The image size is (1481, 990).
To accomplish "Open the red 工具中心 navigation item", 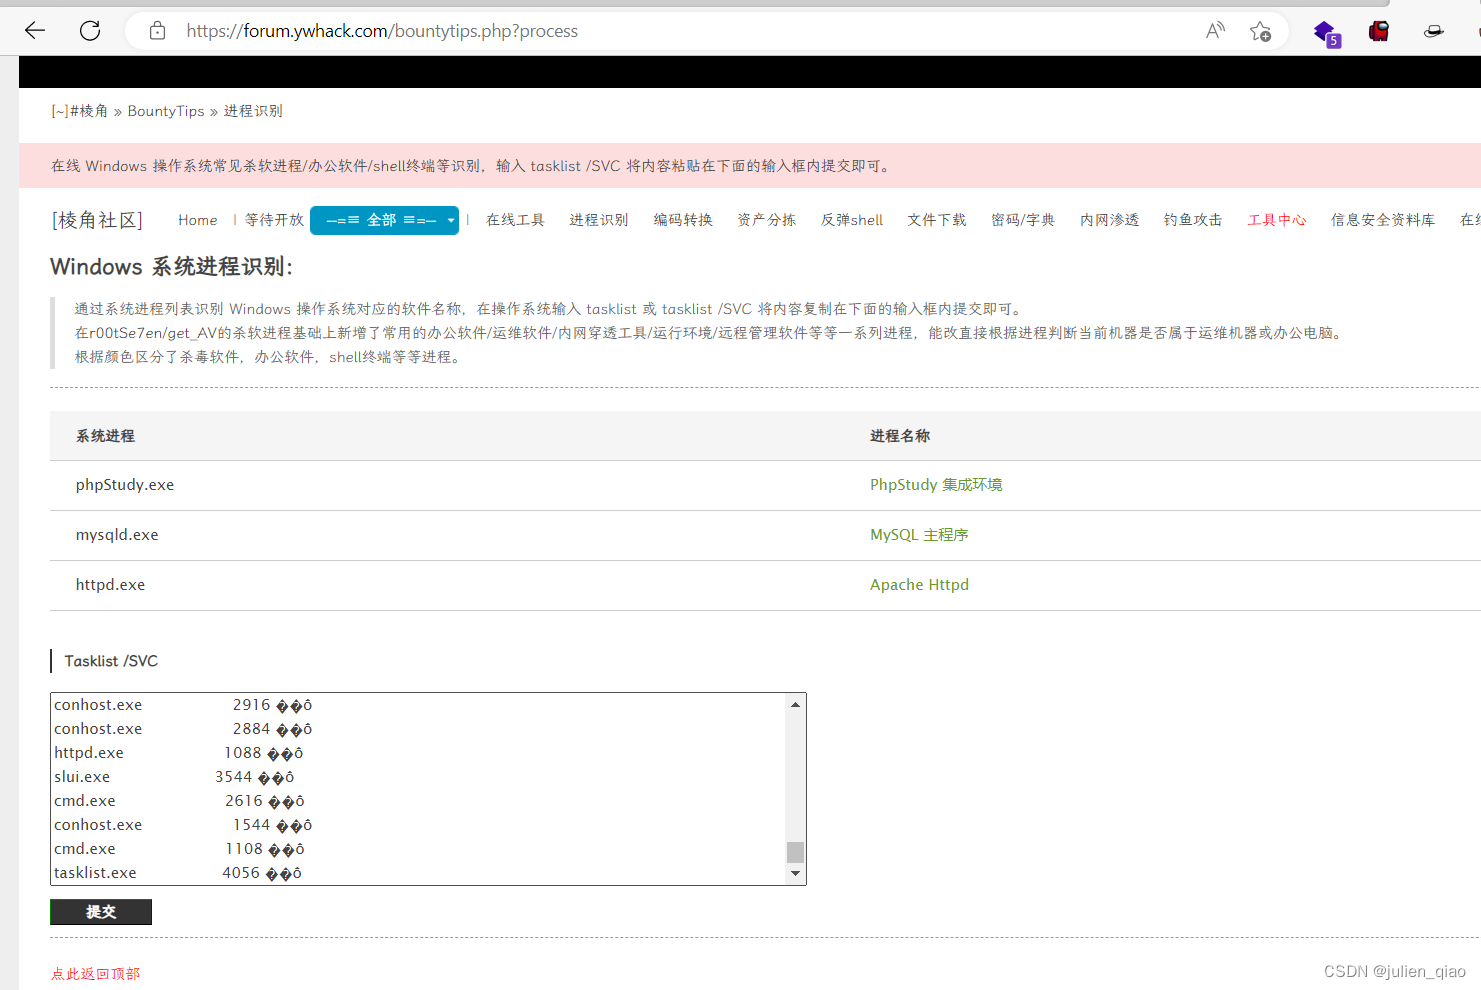I will pos(1277,220).
